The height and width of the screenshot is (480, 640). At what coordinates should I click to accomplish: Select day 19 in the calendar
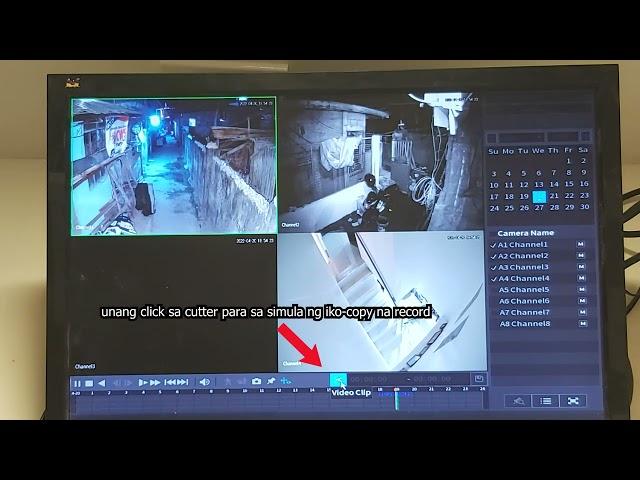pyautogui.click(x=524, y=196)
